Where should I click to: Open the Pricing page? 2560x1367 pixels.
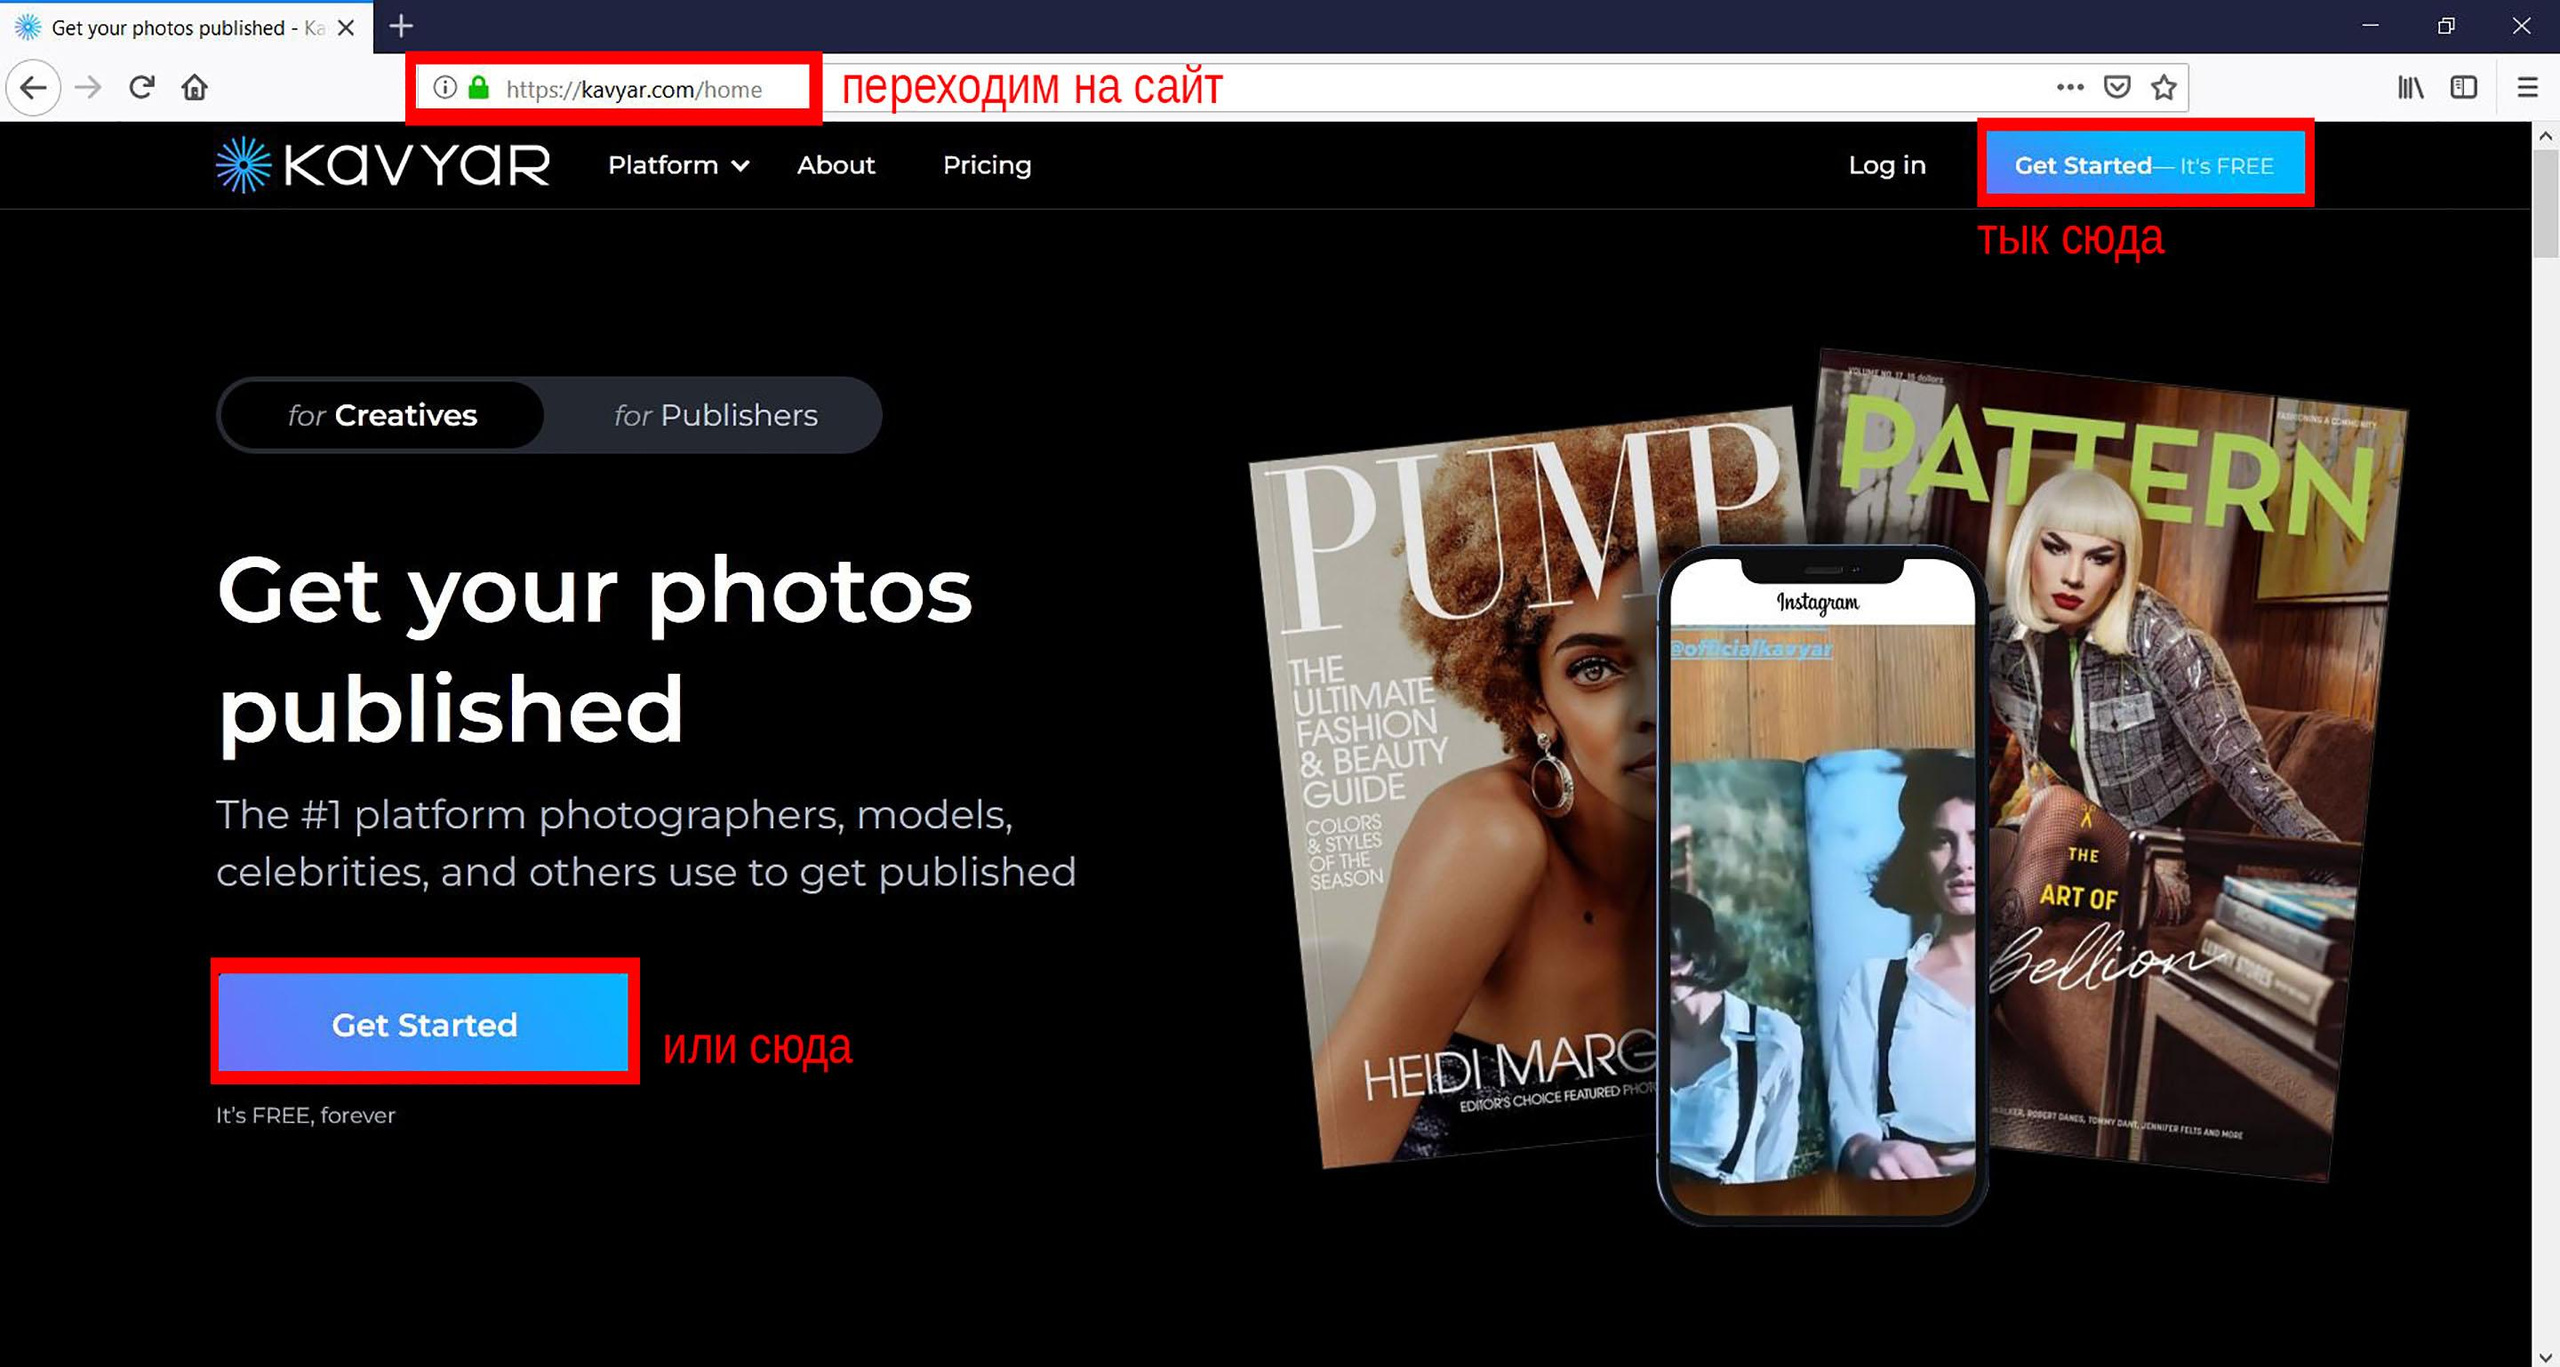[x=987, y=165]
